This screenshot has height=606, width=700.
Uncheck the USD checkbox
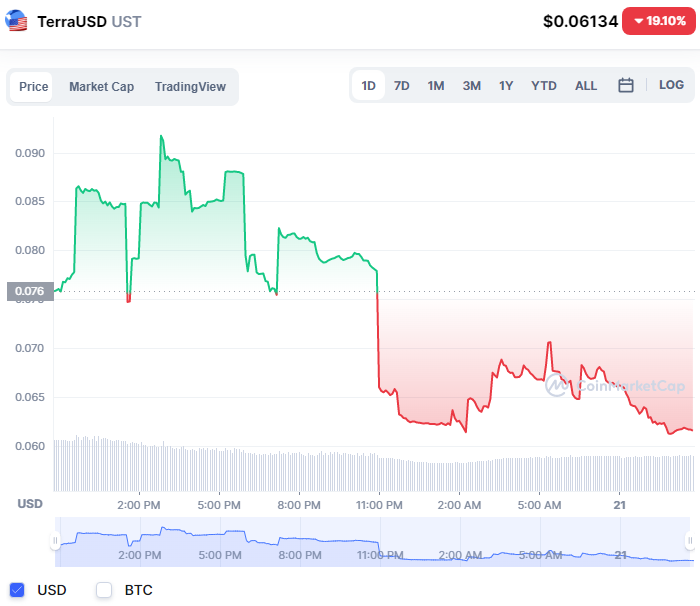pyautogui.click(x=17, y=590)
